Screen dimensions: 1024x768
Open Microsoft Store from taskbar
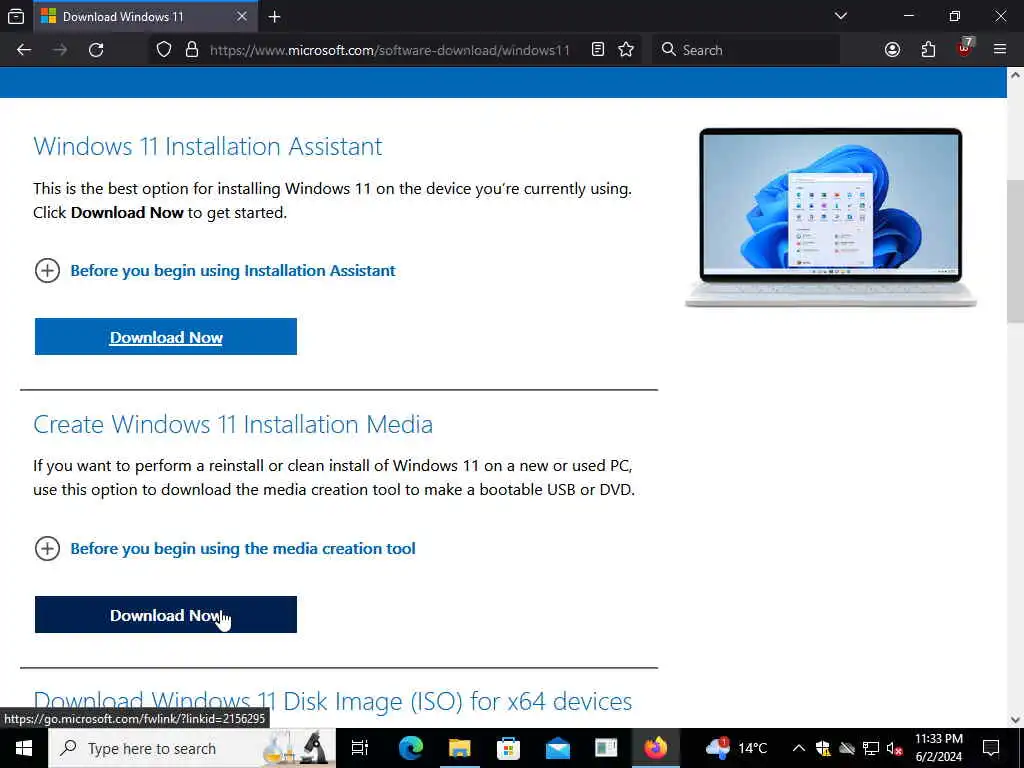[x=508, y=748]
